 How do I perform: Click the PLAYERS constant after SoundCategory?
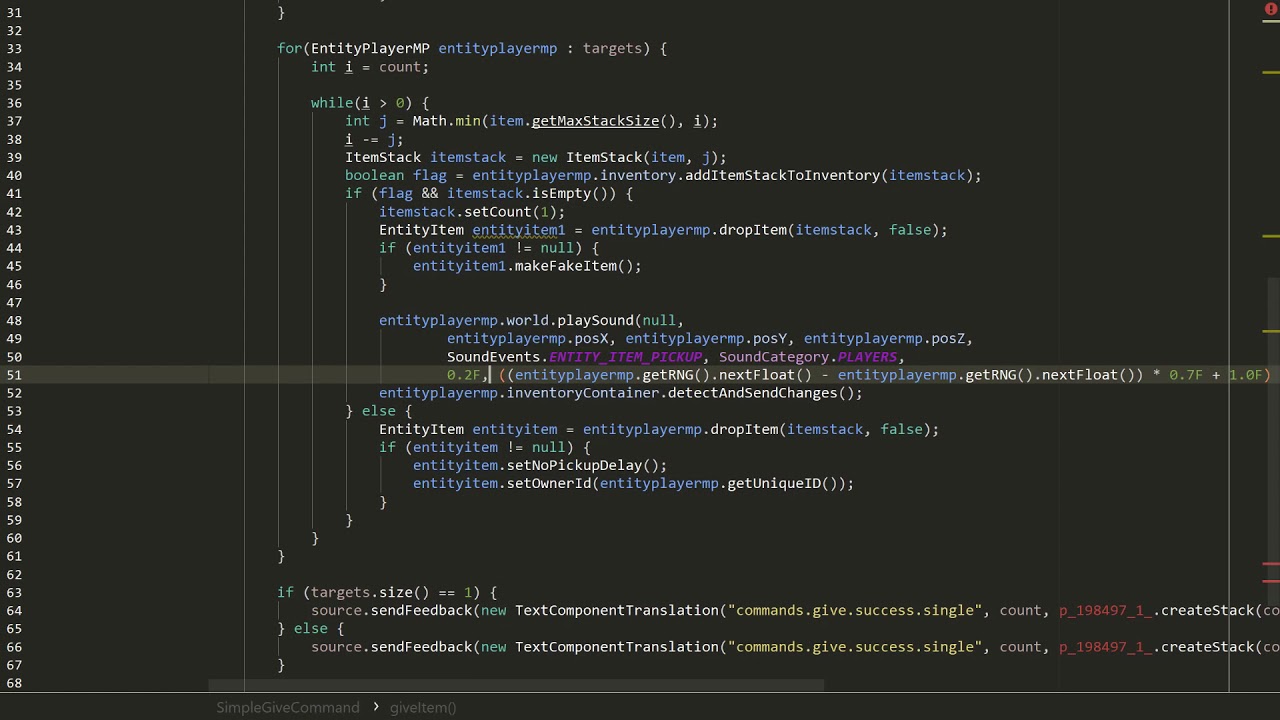[x=867, y=357]
